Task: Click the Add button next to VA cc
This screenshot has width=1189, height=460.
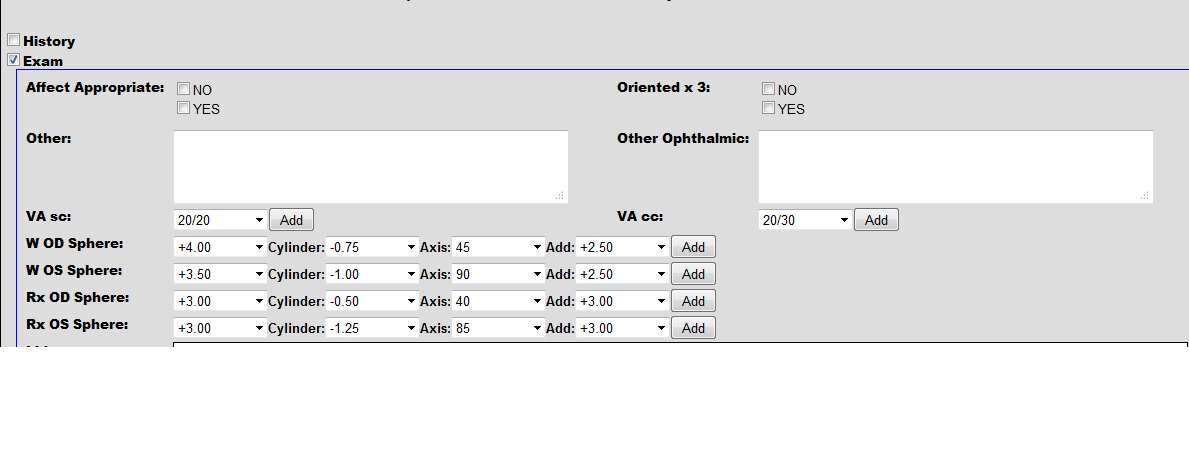Action: tap(876, 220)
